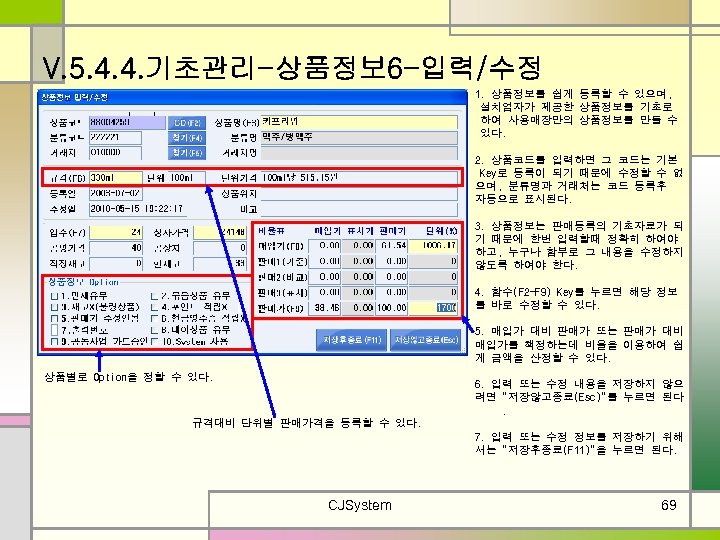Click caption 상품별로 Option을 정할 수 있다

pos(128,377)
